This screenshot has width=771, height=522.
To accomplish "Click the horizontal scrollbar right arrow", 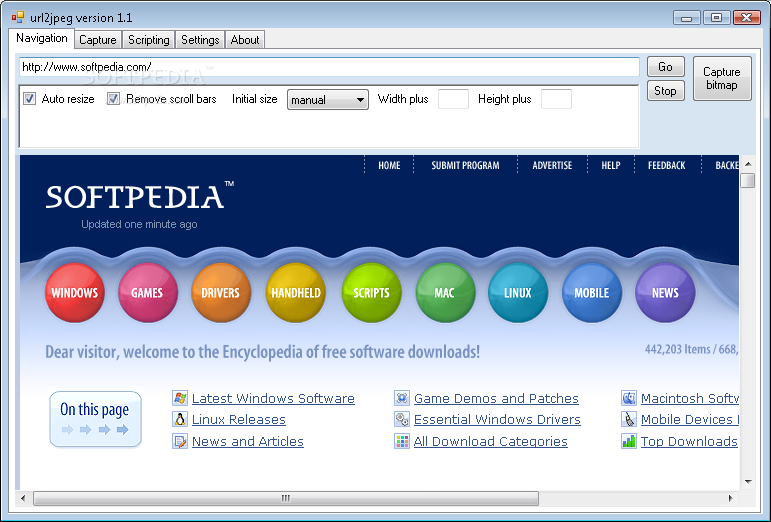I will 731,498.
